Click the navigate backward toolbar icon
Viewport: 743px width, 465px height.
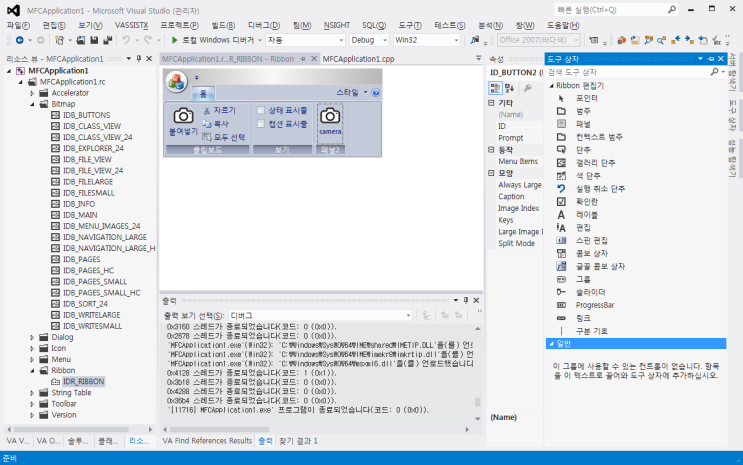[x=19, y=40]
